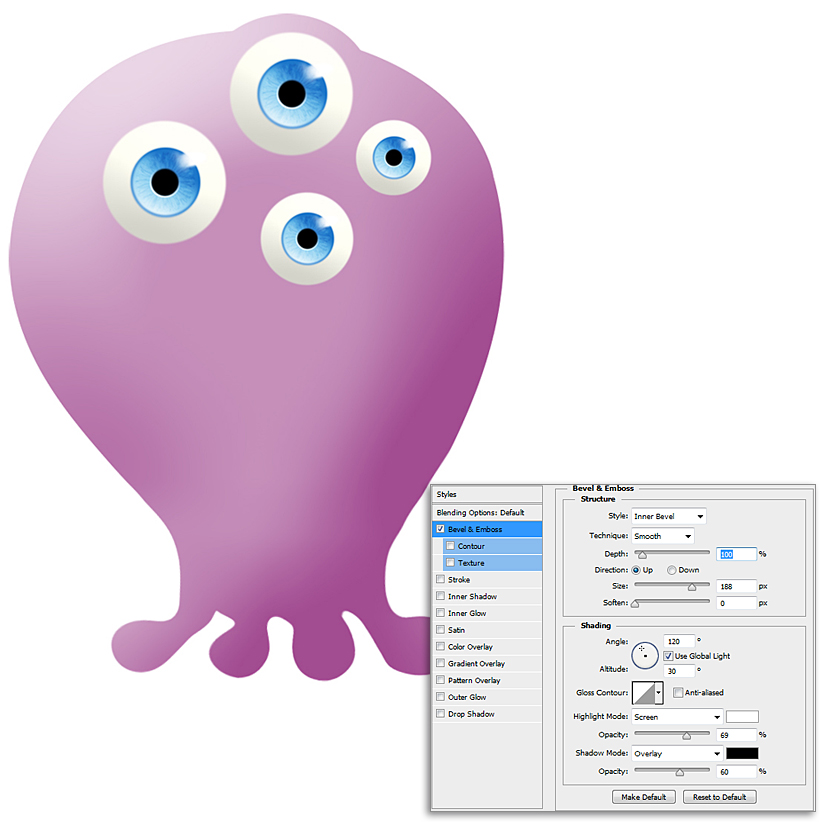This screenshot has width=830, height=830.
Task: Select the Satin style label
Action: tap(456, 630)
